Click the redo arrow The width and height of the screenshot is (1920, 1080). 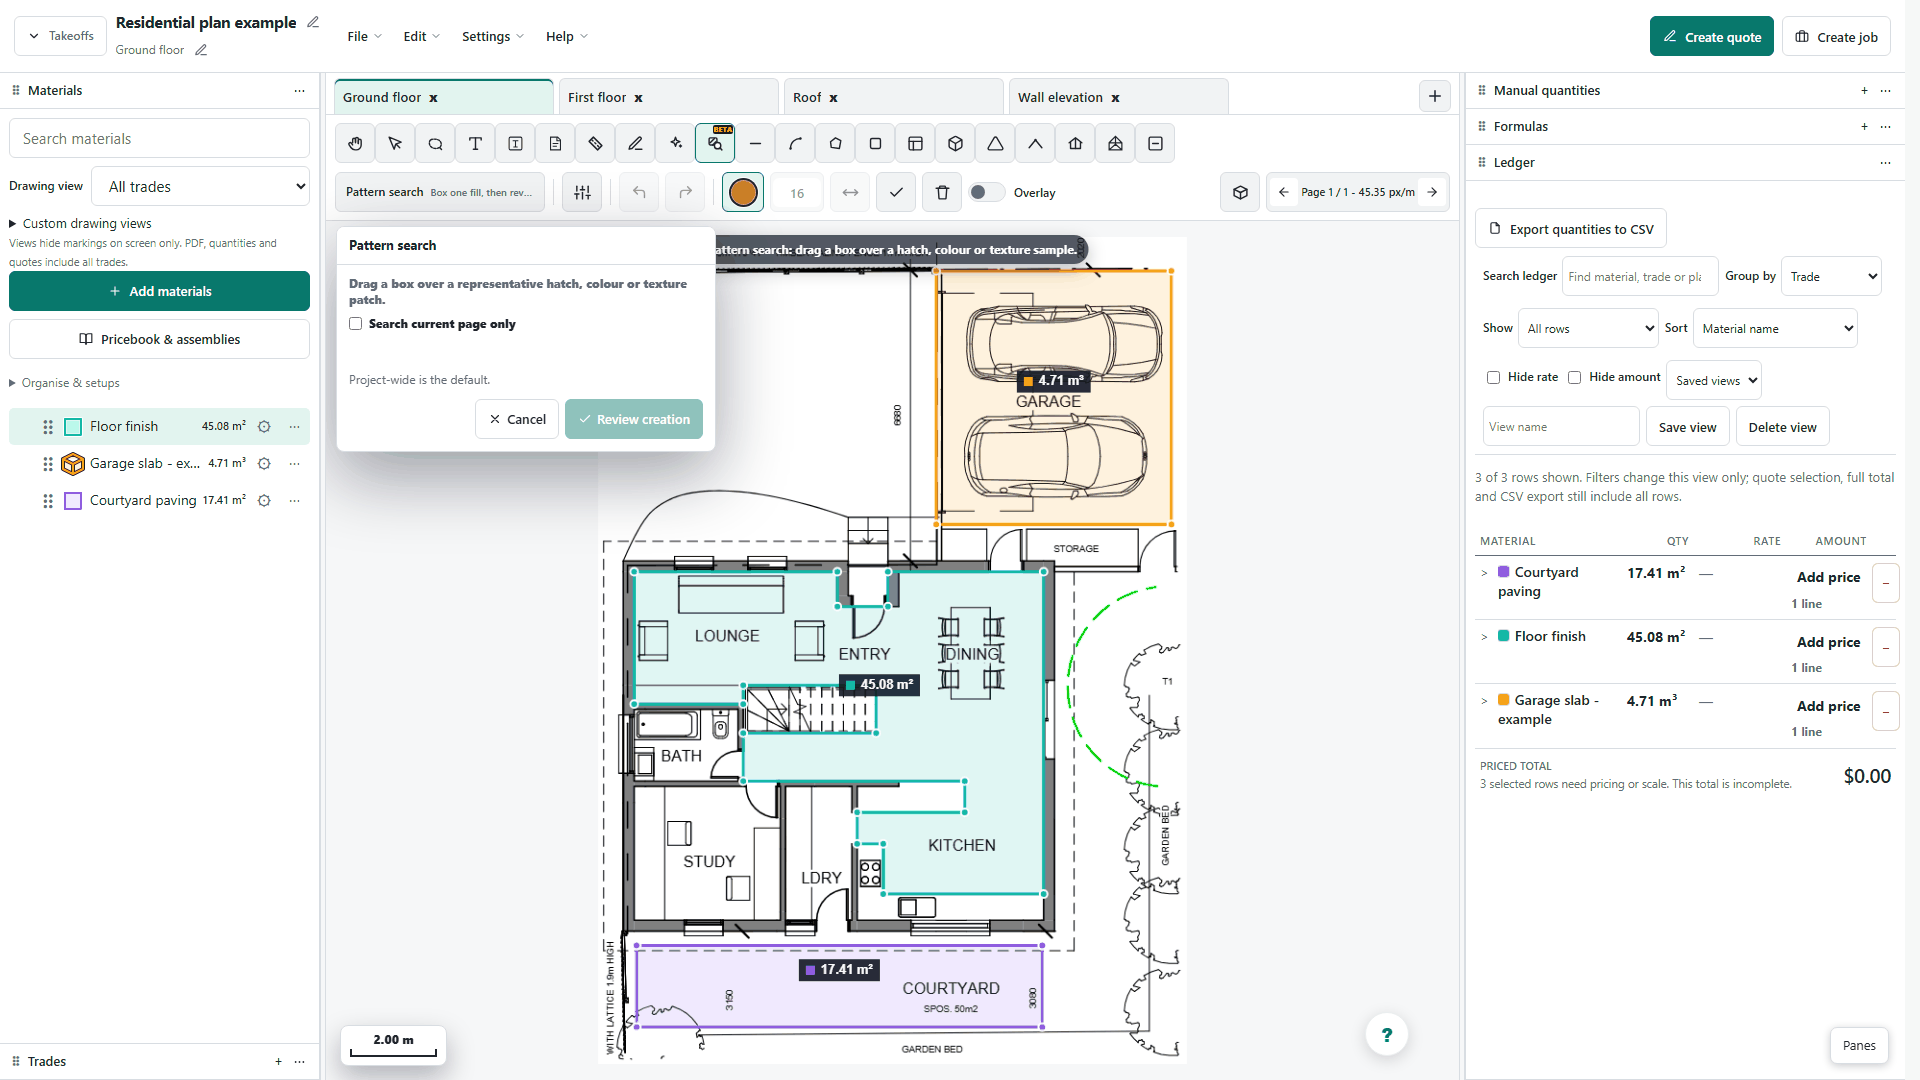point(685,193)
